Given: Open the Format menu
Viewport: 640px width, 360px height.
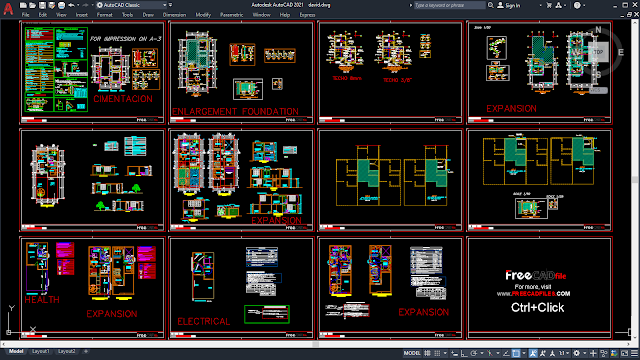Looking at the screenshot, I should tap(104, 15).
